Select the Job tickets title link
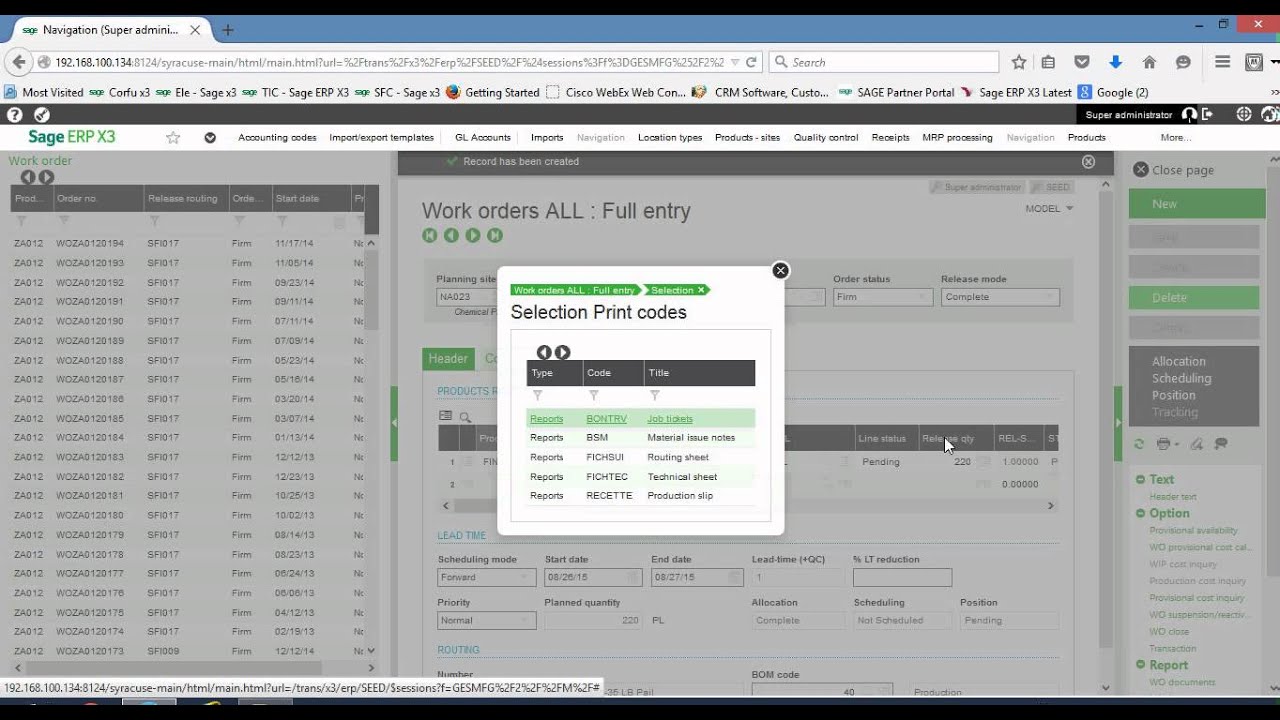Viewport: 1280px width, 720px height. [x=670, y=419]
